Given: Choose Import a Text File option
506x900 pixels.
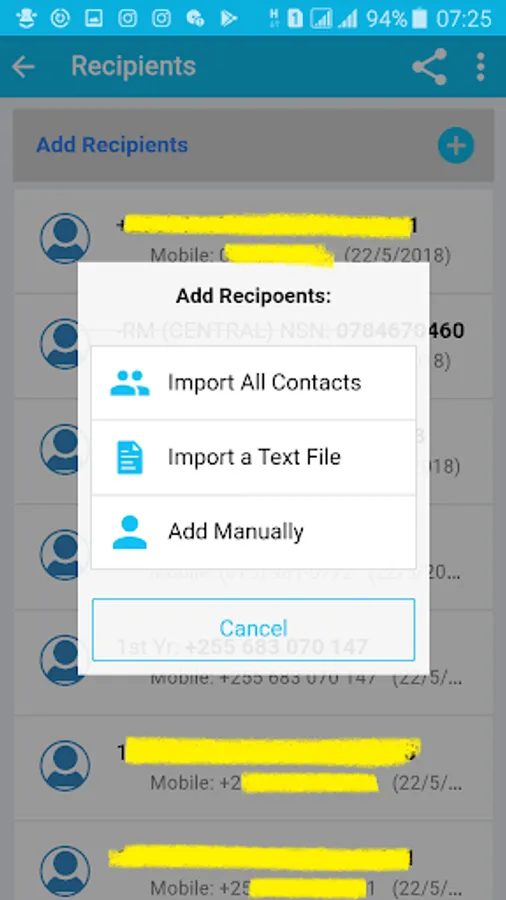Looking at the screenshot, I should point(254,457).
